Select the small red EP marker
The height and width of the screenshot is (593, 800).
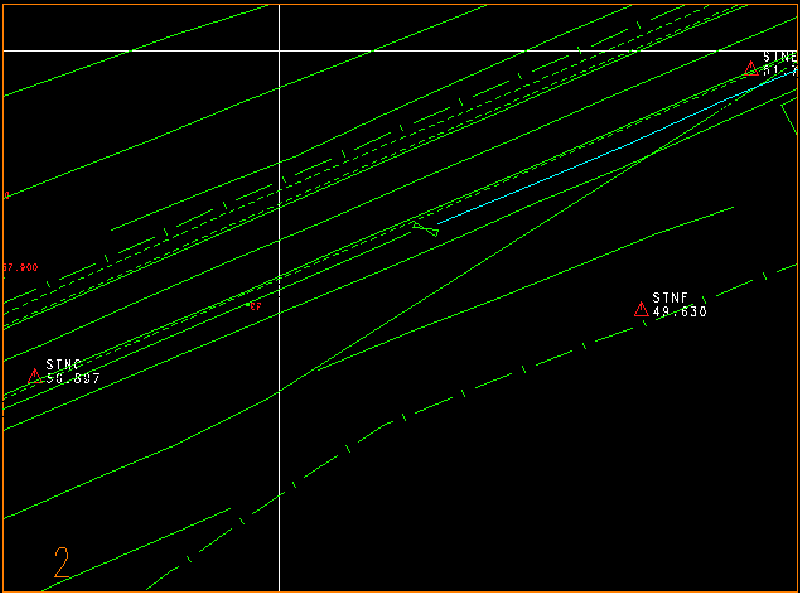(x=255, y=306)
